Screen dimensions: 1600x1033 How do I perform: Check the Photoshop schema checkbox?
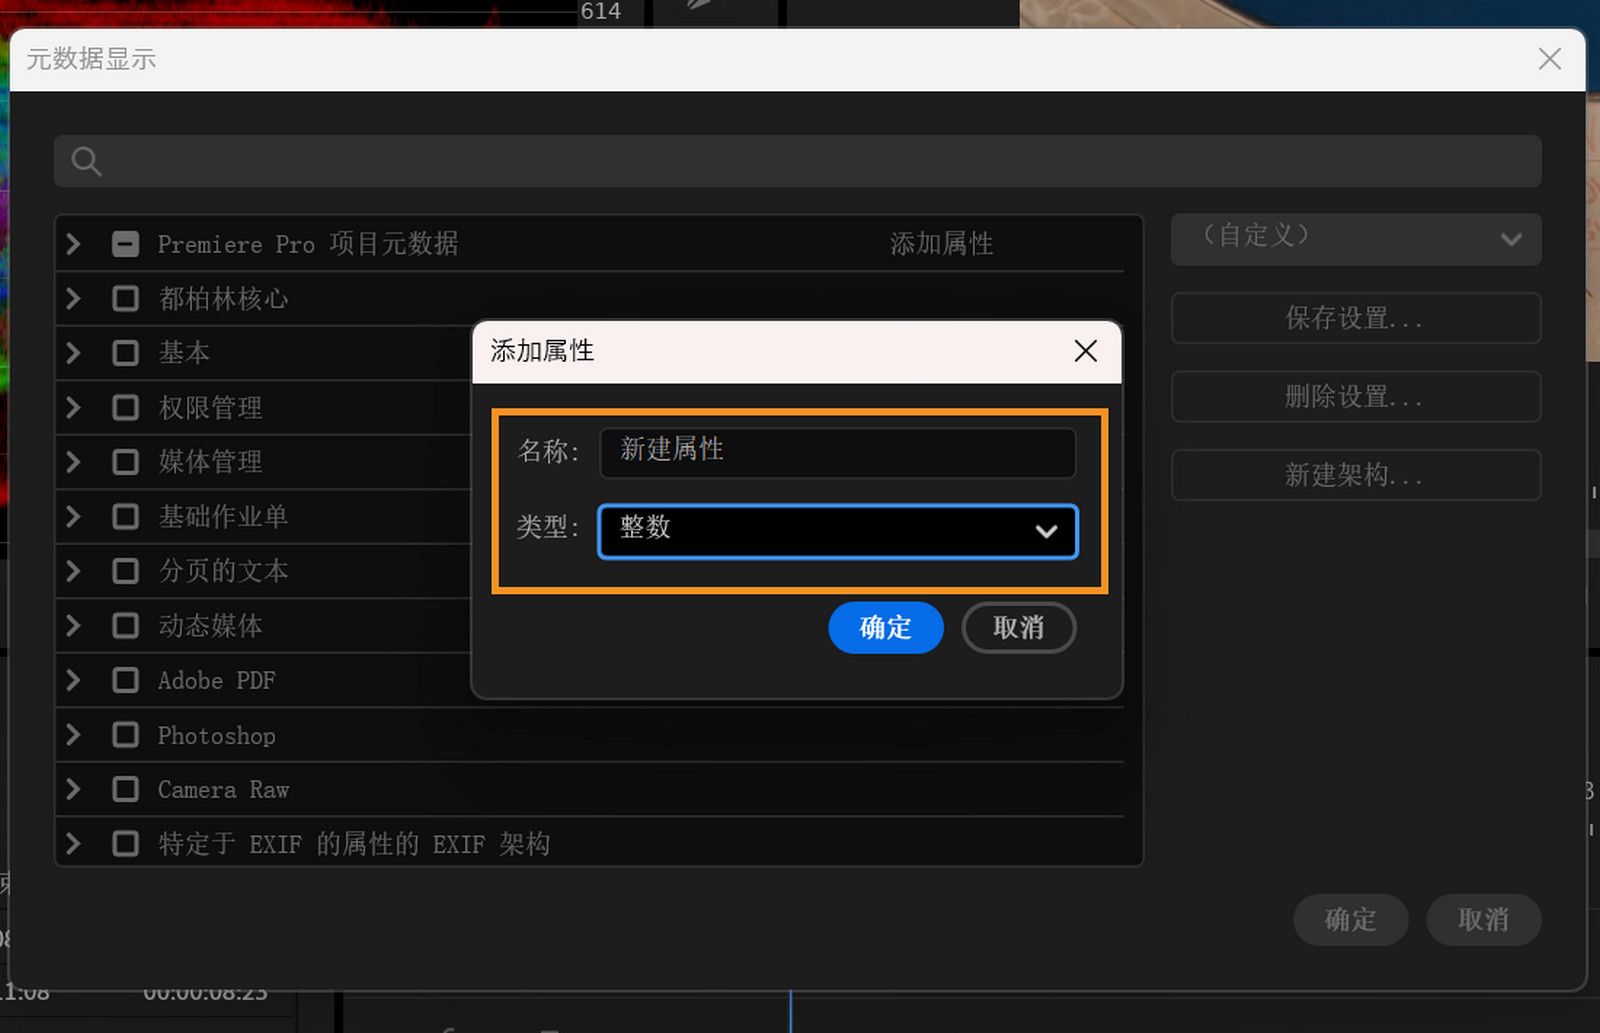(x=125, y=734)
